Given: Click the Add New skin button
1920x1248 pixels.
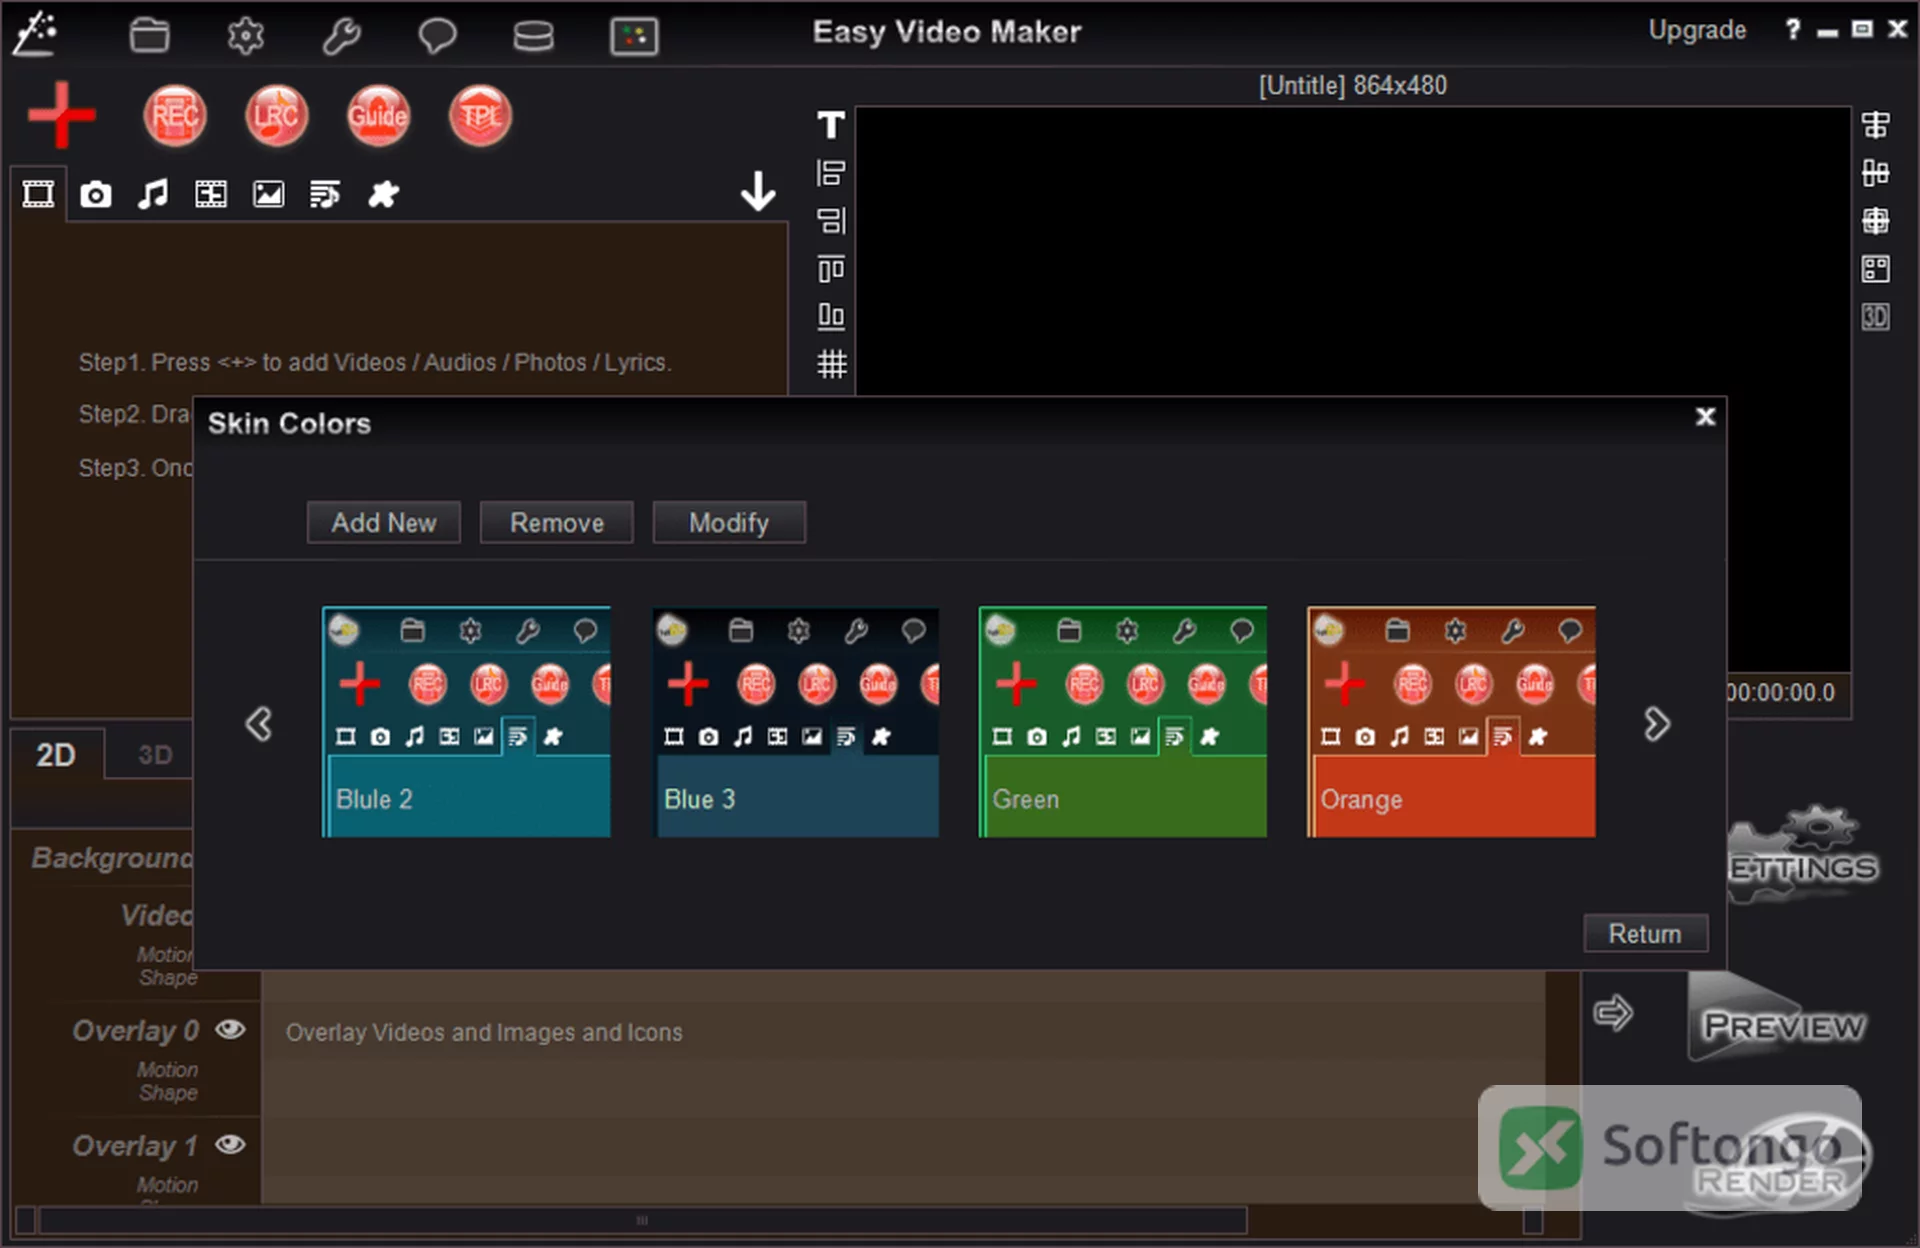Looking at the screenshot, I should pos(384,522).
